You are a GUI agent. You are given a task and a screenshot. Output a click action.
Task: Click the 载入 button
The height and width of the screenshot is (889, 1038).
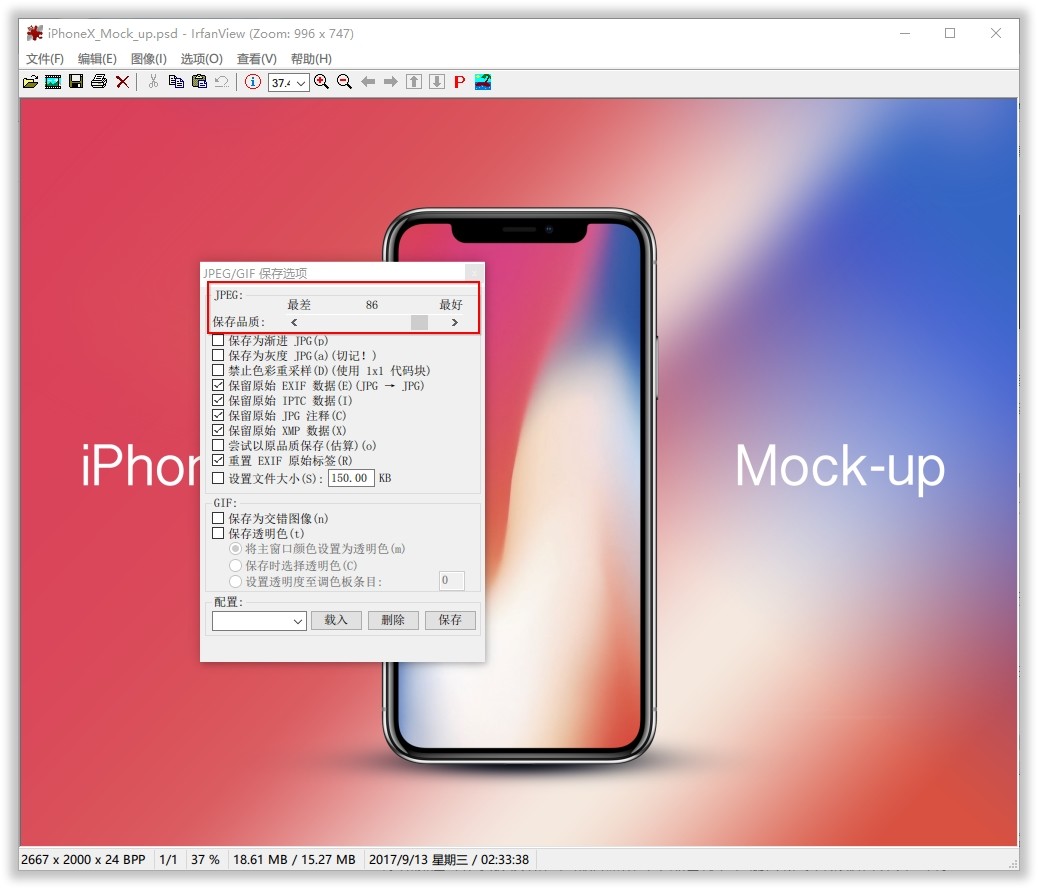pyautogui.click(x=336, y=620)
